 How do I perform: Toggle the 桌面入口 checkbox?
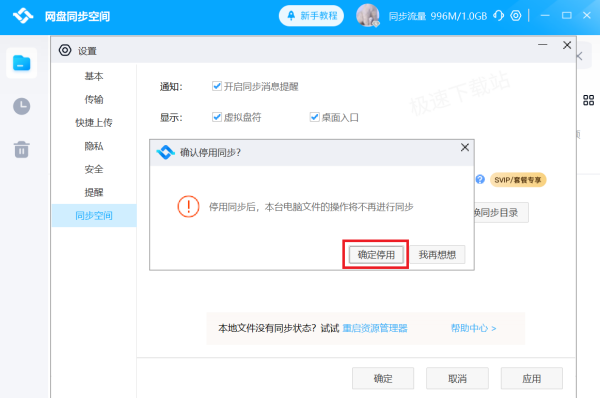(x=315, y=117)
